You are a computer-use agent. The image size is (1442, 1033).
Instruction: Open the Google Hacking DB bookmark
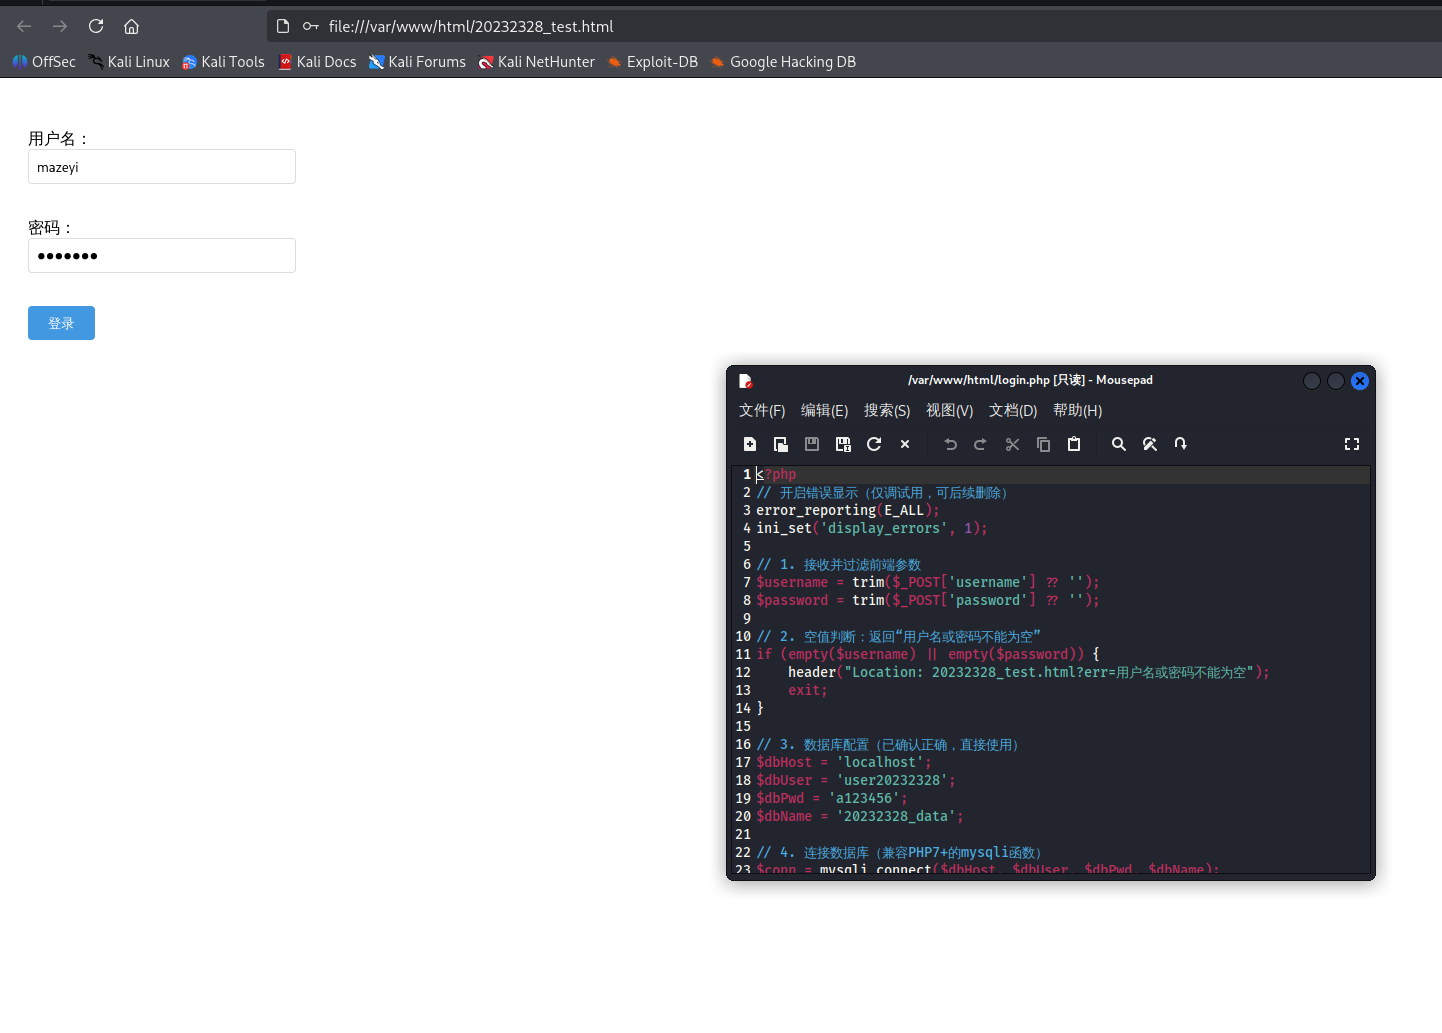point(783,62)
